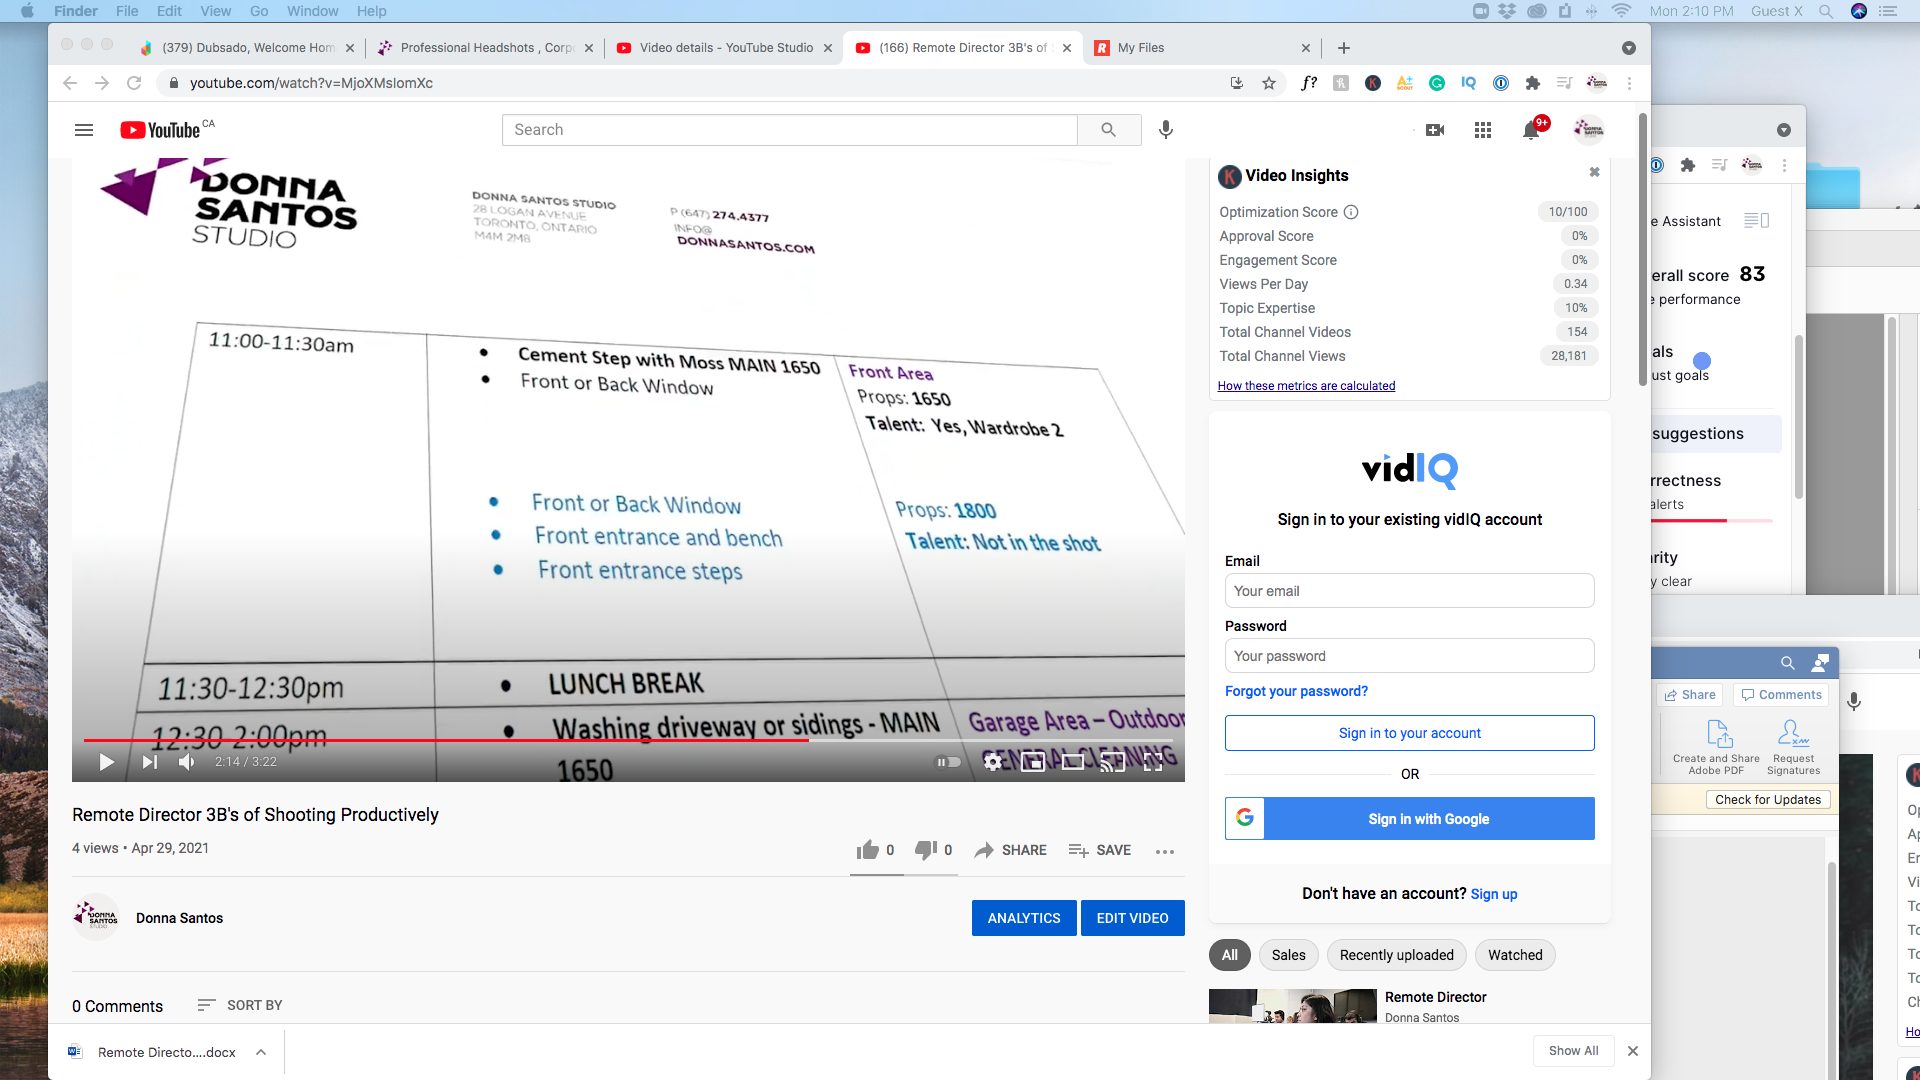Open Chrome three-dot menu
The width and height of the screenshot is (1920, 1080).
click(1629, 83)
